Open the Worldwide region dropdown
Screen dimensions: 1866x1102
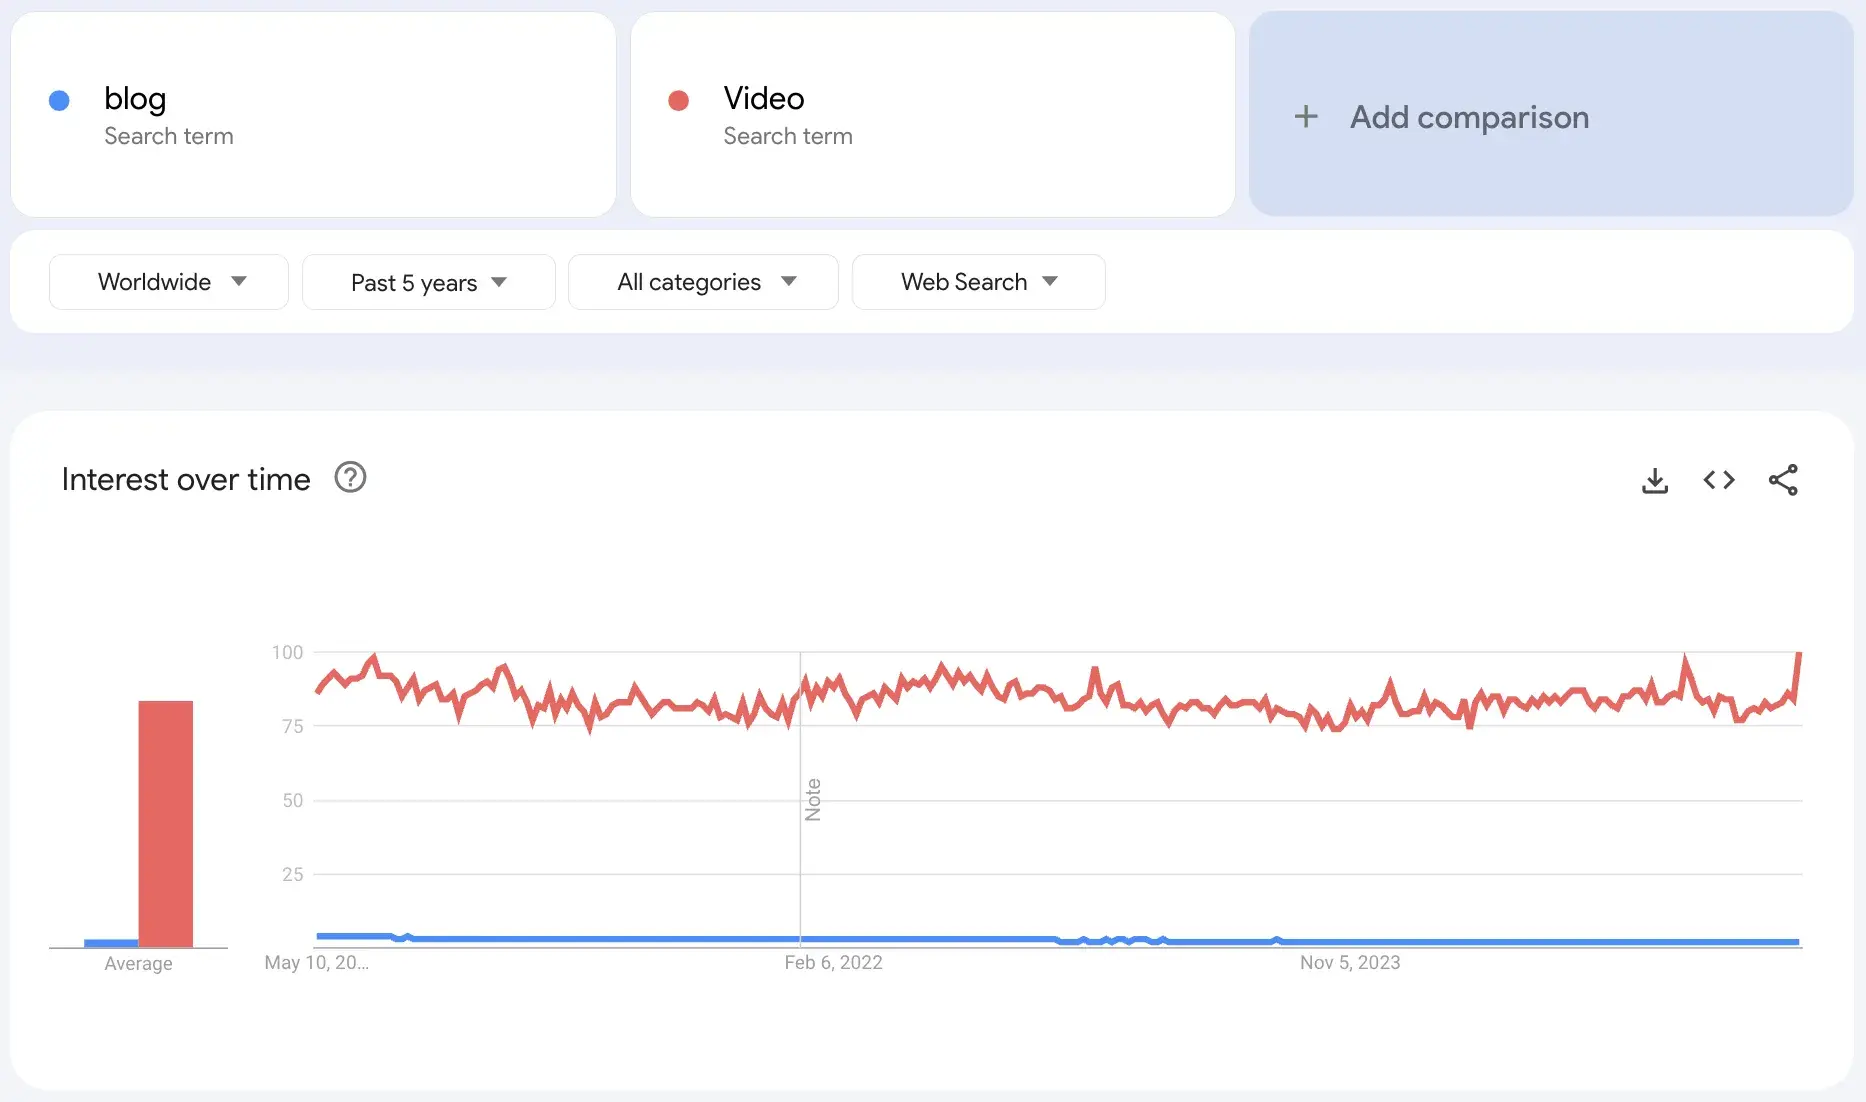[x=169, y=282]
